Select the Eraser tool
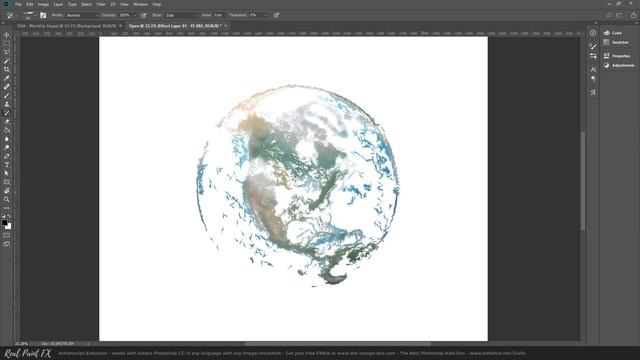 7,122
